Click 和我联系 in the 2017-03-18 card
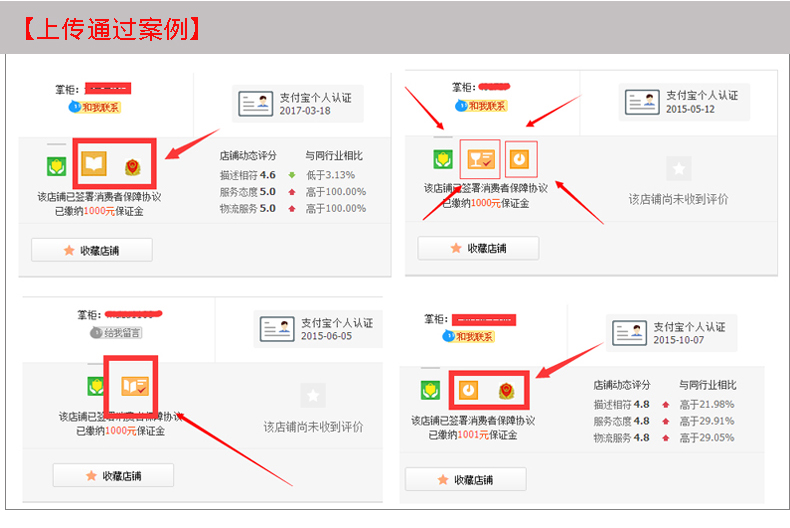The image size is (790, 528). 95,107
